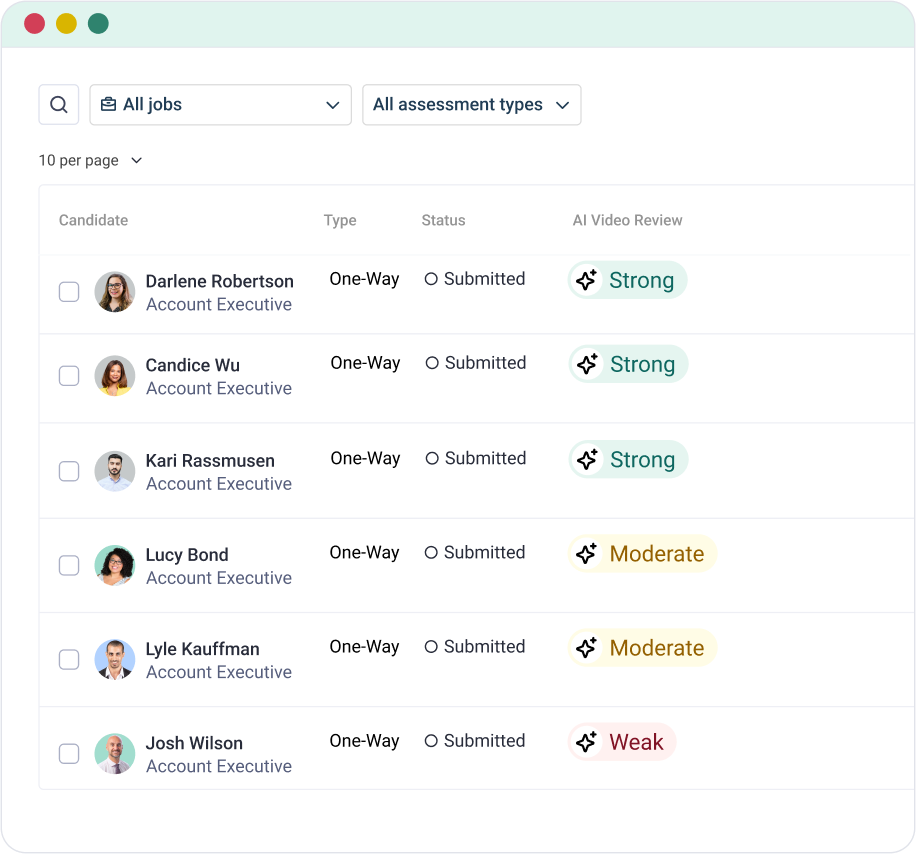This screenshot has height=854, width=916.
Task: Click Account Executive under Josh Wilson
Action: [219, 766]
